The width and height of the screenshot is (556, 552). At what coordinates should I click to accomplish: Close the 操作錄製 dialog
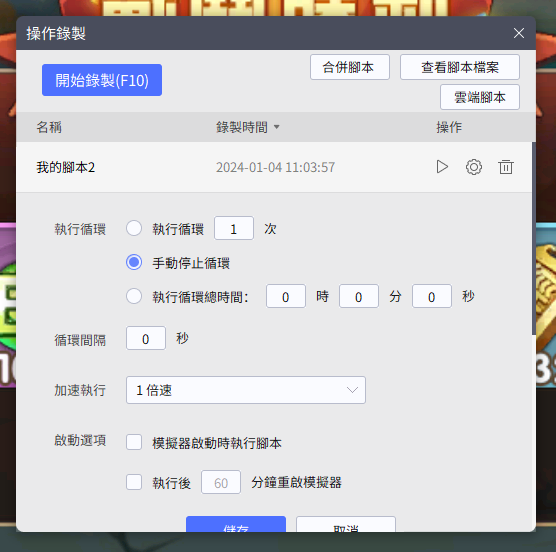519,33
